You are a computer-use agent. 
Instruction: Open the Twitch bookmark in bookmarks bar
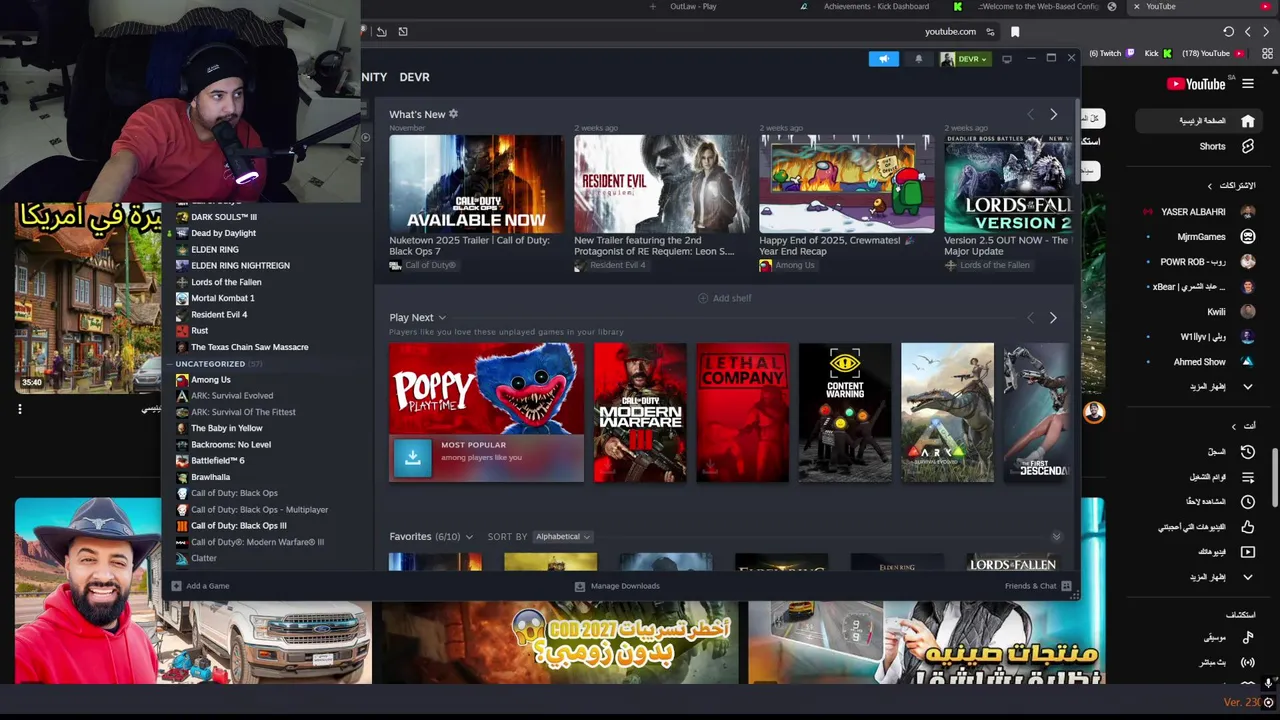point(1112,54)
